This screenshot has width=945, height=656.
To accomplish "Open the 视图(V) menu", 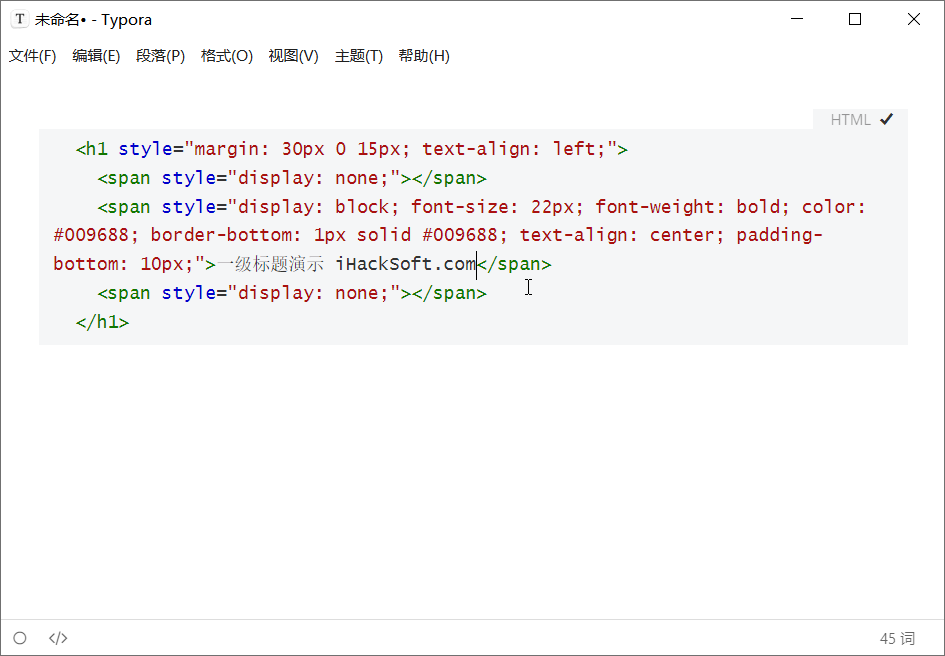I will [294, 56].
